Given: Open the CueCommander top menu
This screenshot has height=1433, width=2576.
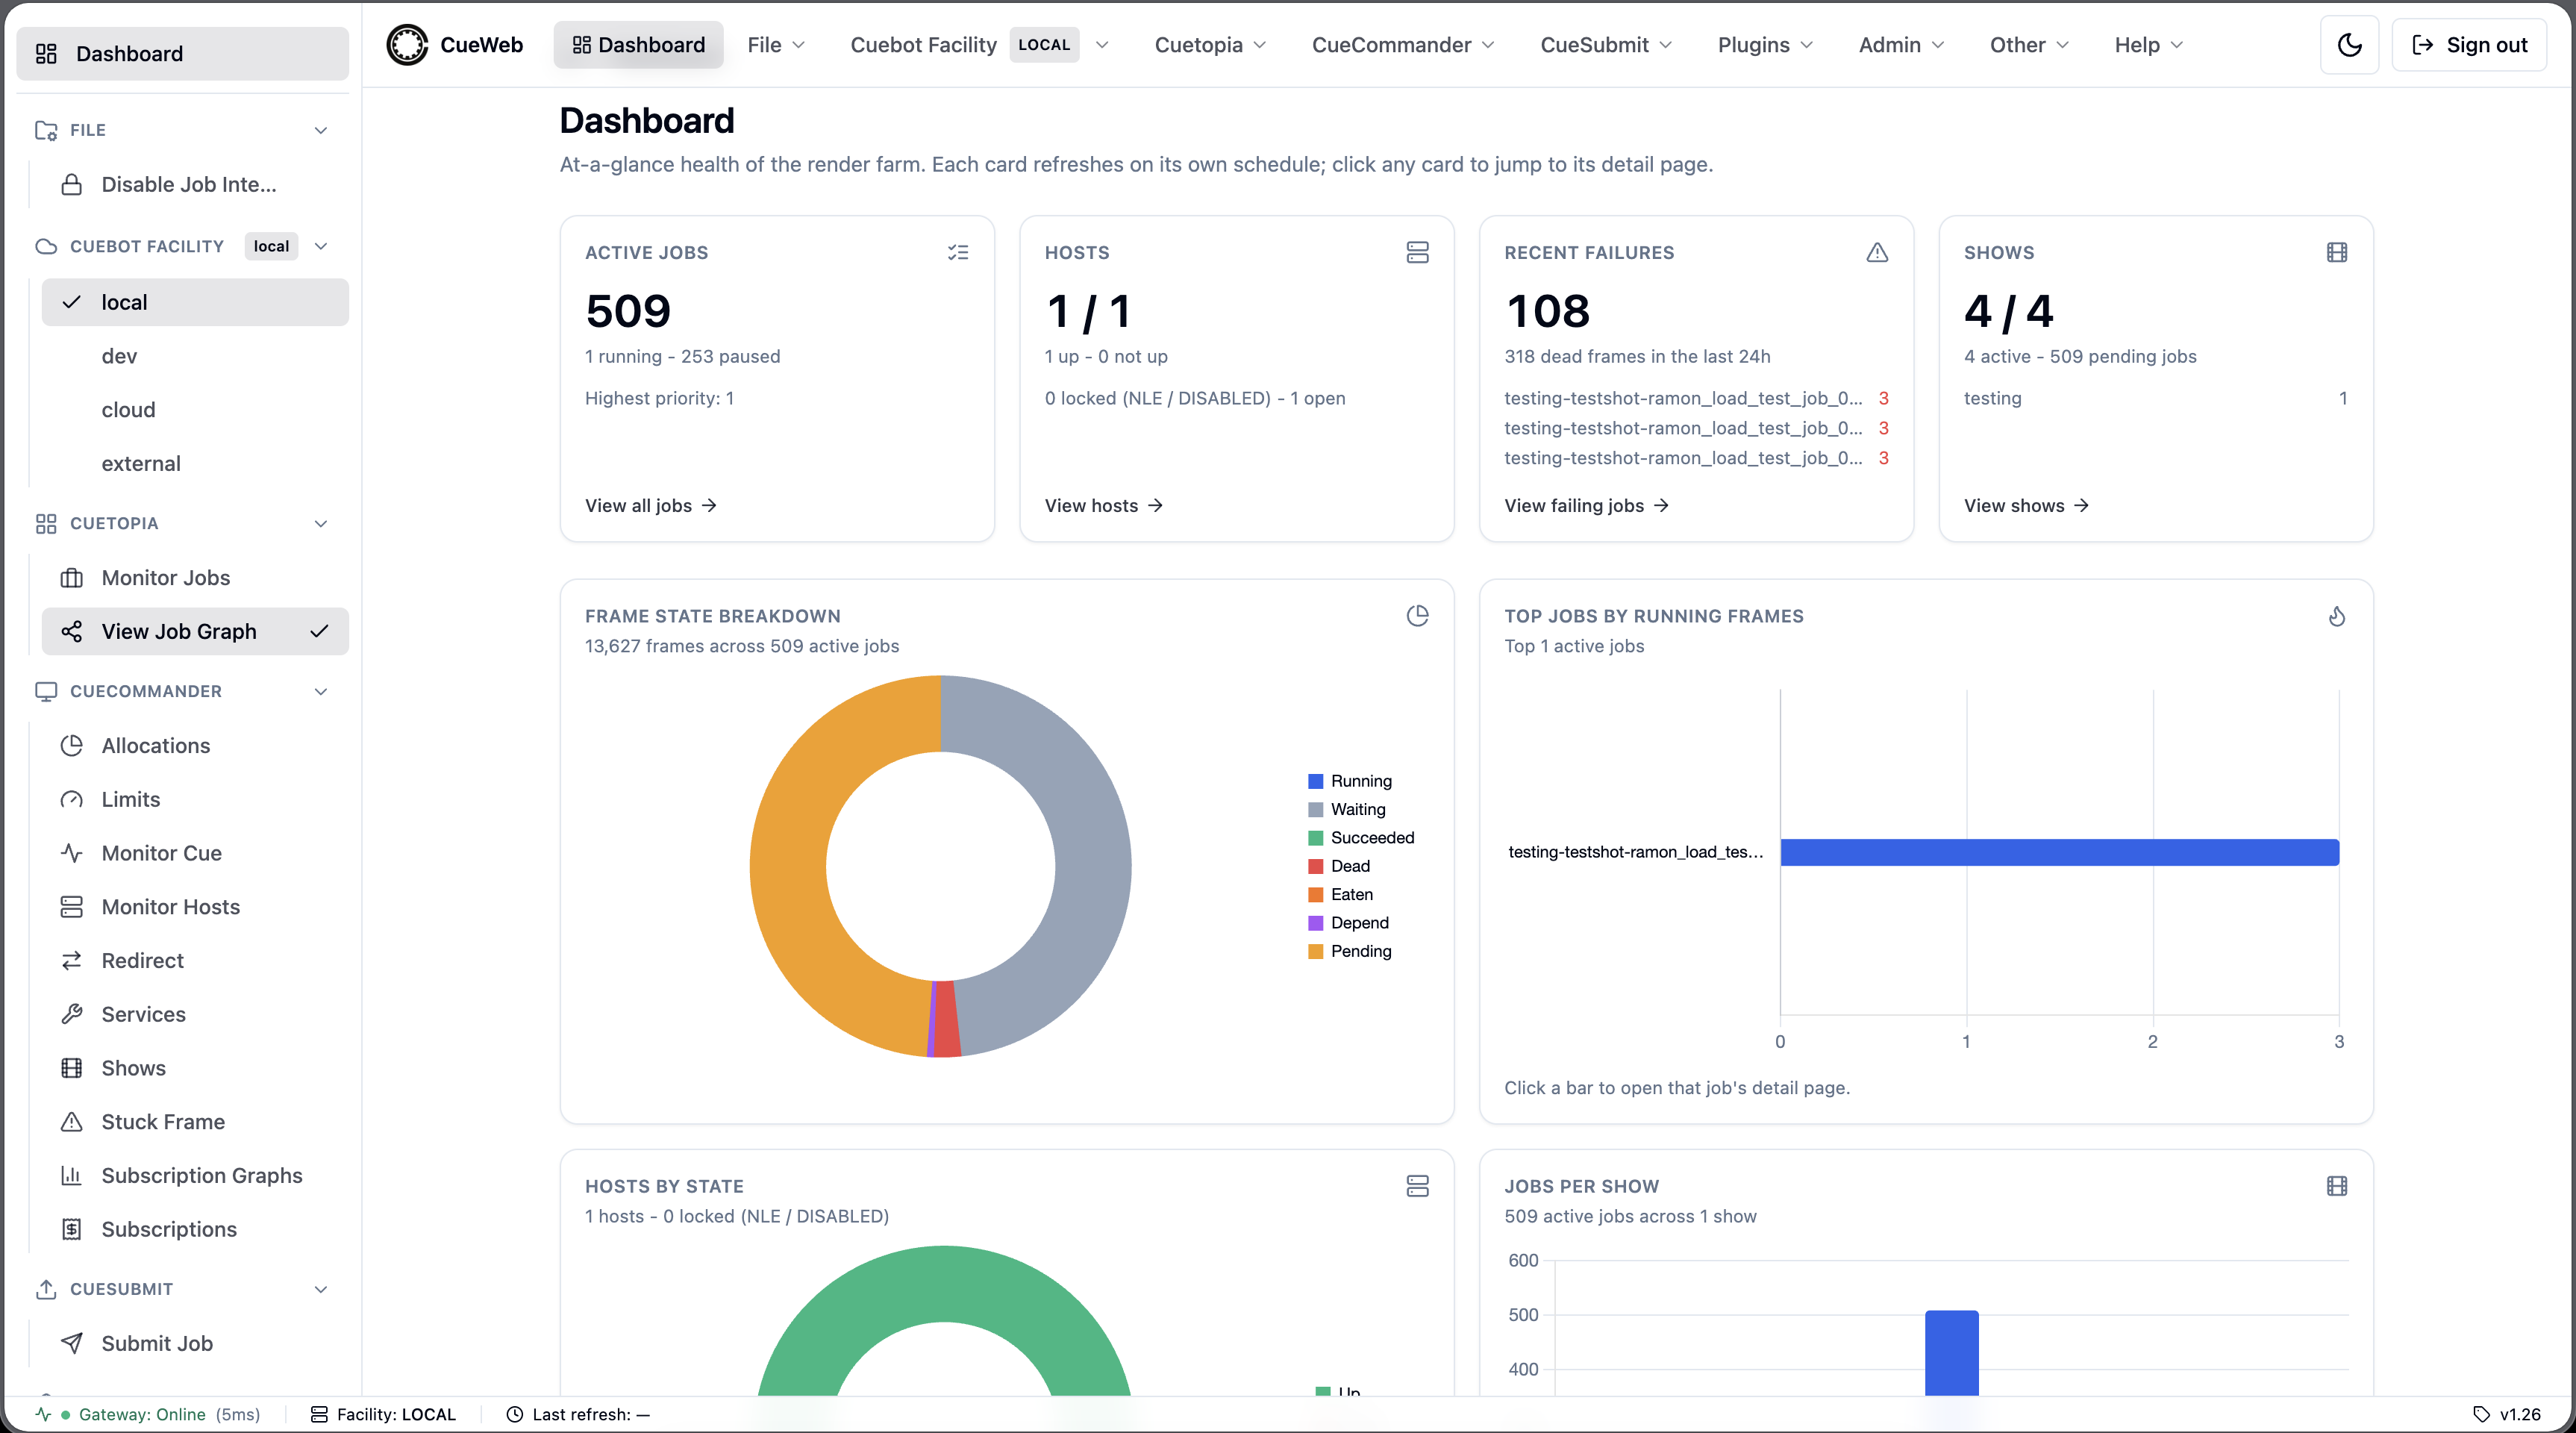Looking at the screenshot, I should coord(1402,45).
